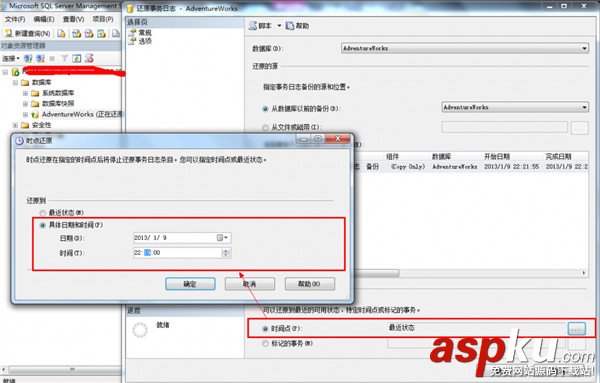Click the 安全性 folder icon in the tree

25,125
